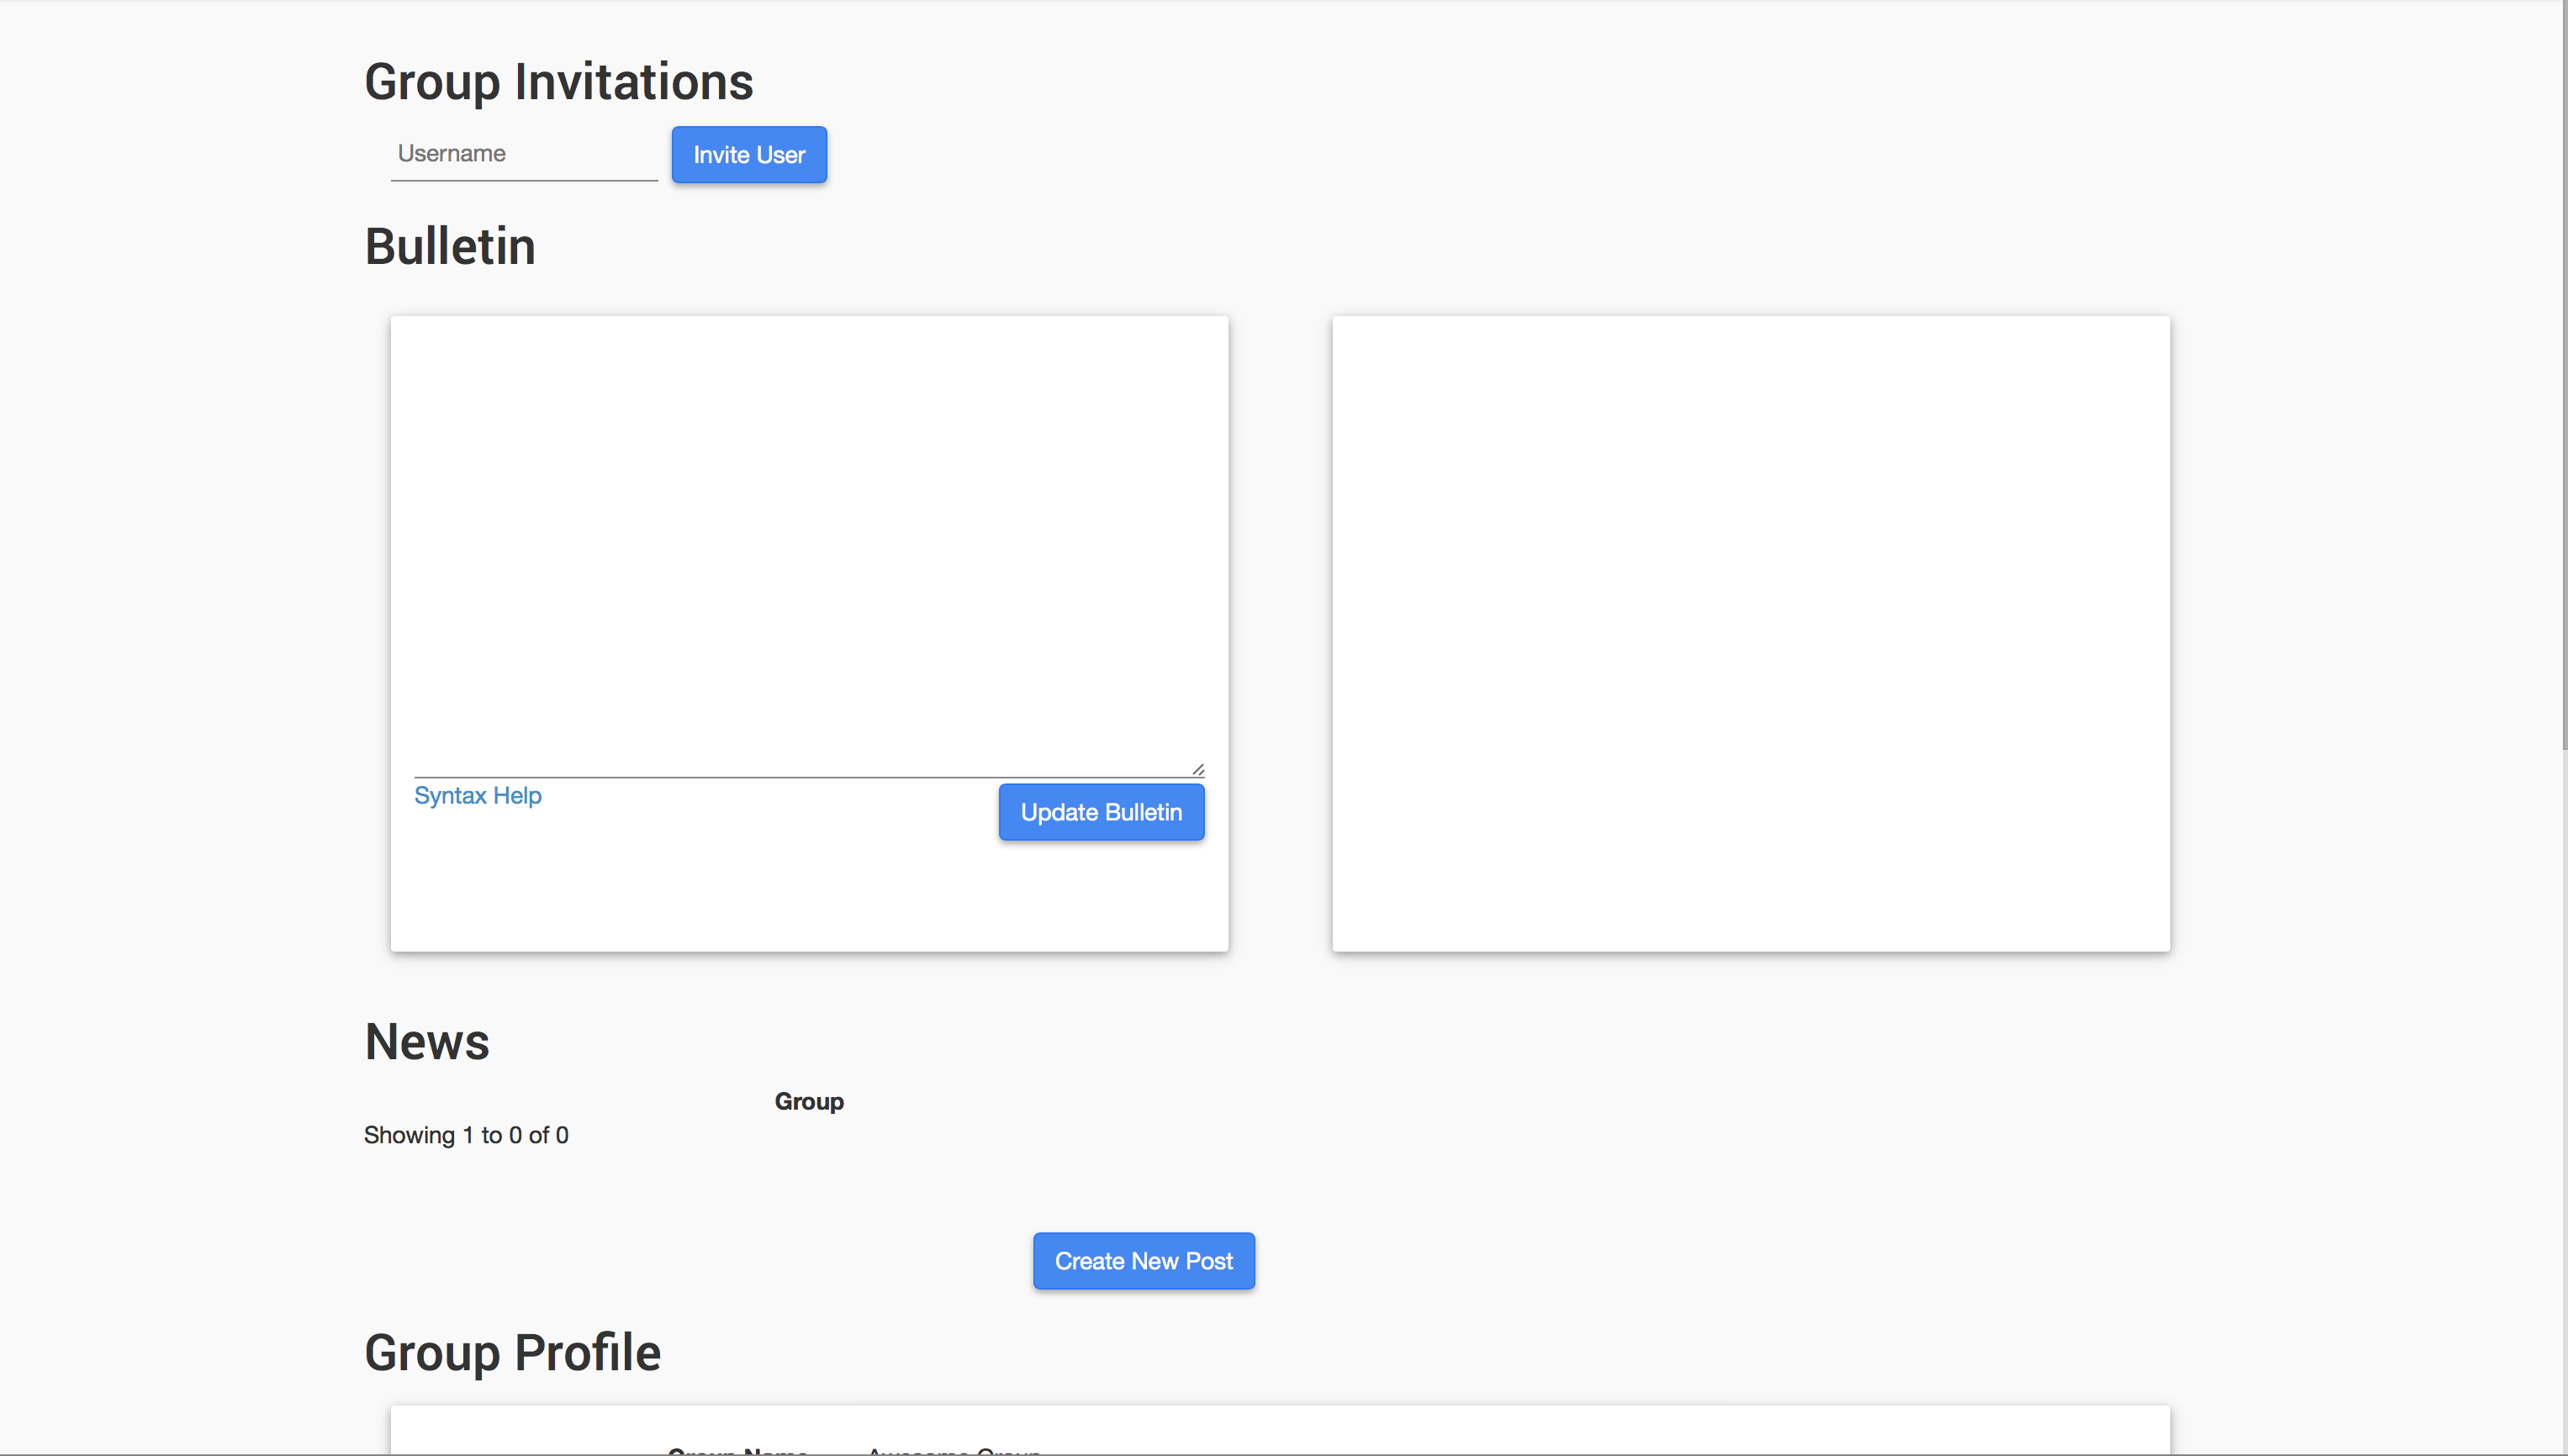
Task: Click the News section heading
Action: pos(427,1041)
